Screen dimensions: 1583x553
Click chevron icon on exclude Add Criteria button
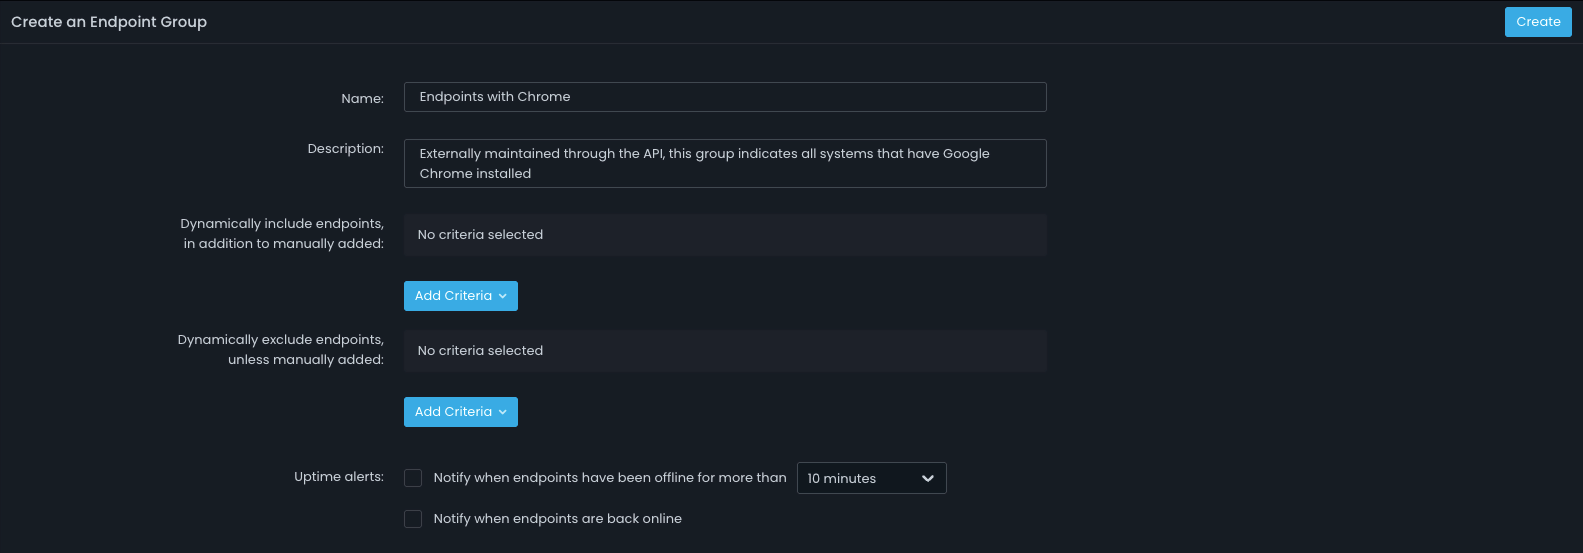[x=503, y=412]
